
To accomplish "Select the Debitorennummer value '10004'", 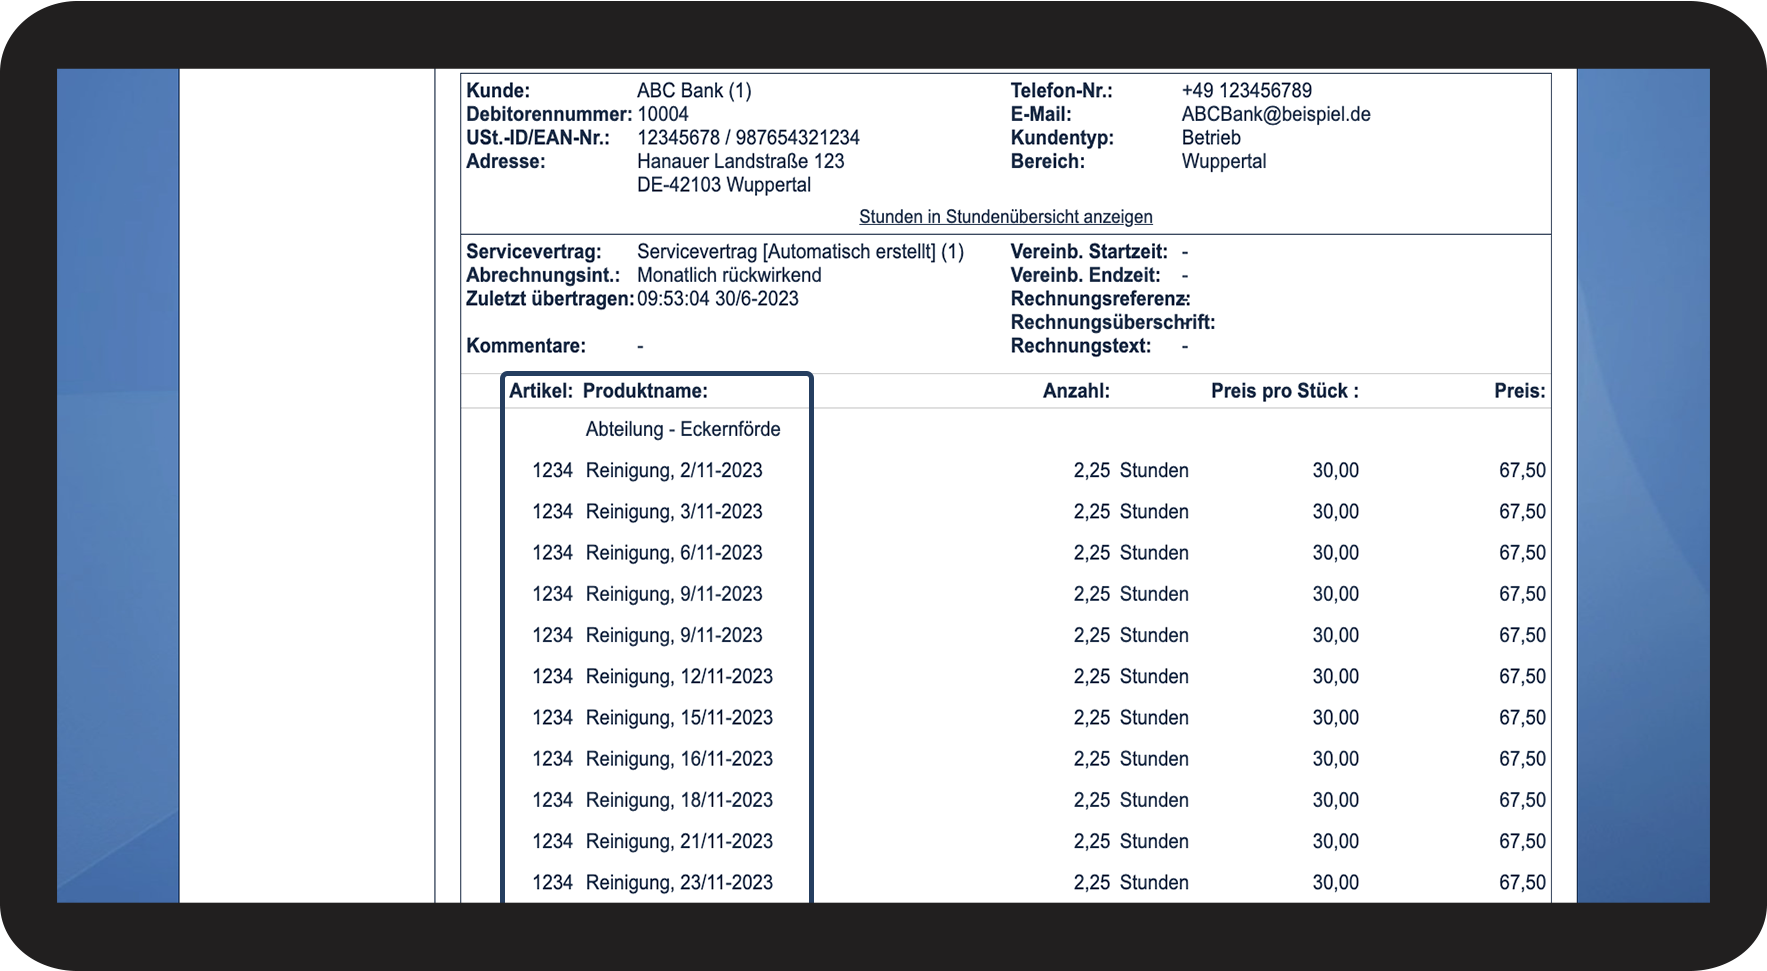I will coord(663,114).
